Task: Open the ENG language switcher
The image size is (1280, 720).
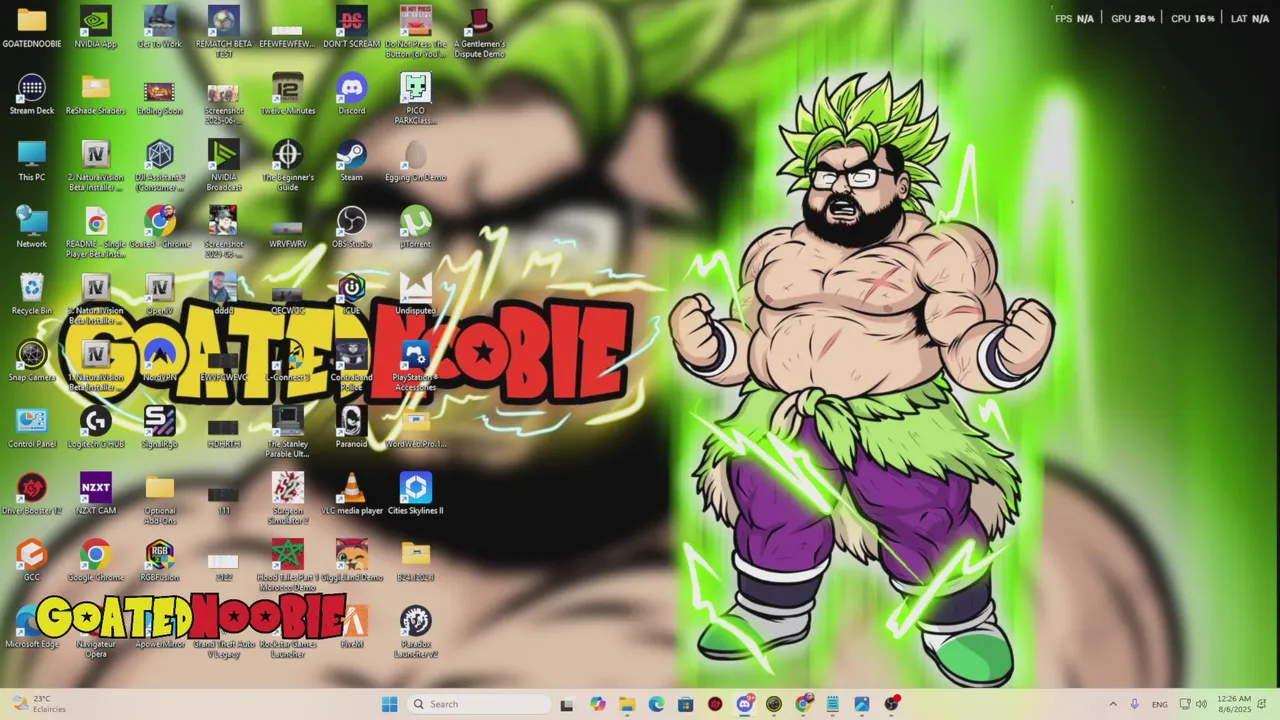Action: coord(1160,704)
